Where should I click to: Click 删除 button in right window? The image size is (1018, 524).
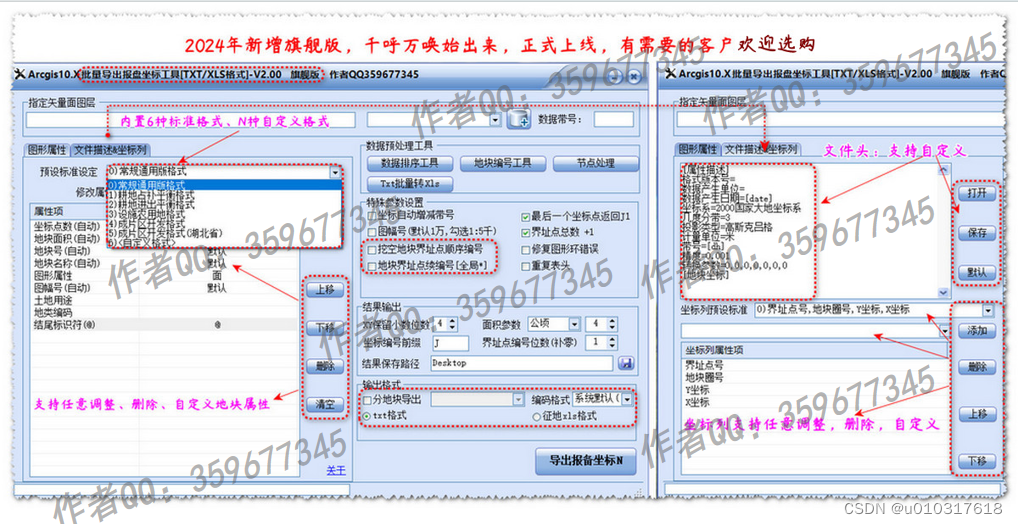coord(977,368)
